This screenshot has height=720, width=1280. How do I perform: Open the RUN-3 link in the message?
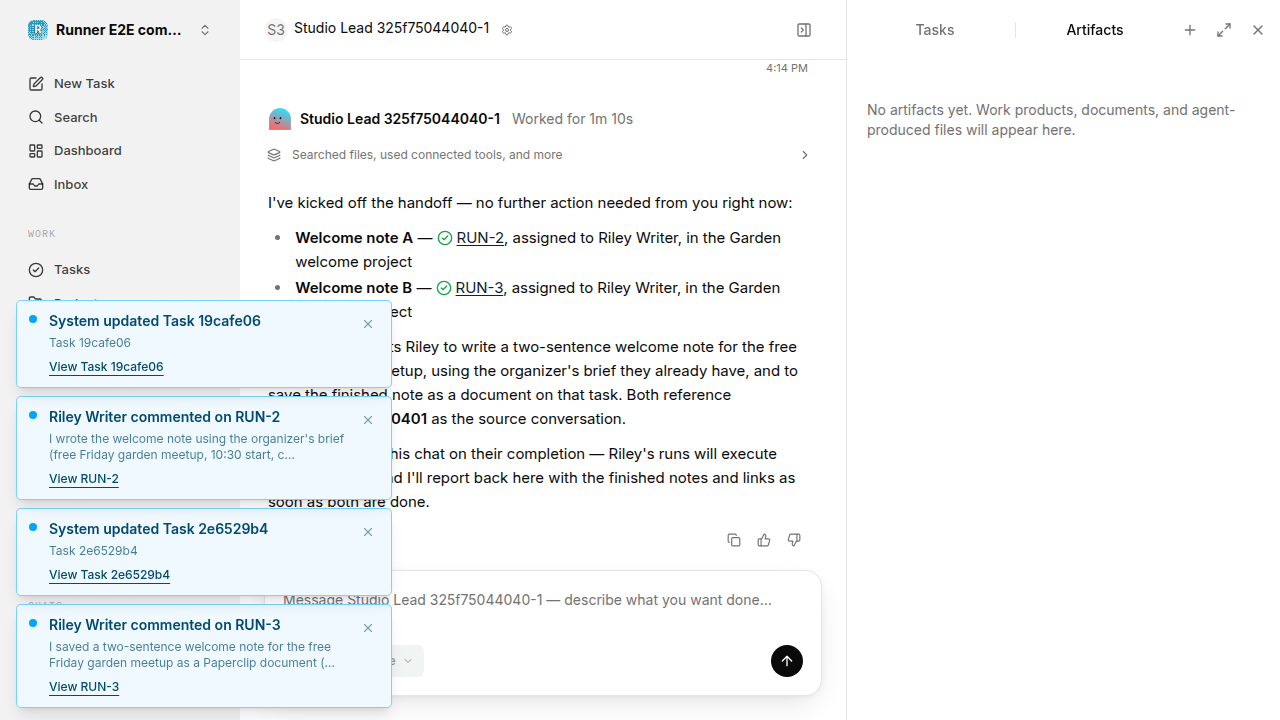[480, 288]
